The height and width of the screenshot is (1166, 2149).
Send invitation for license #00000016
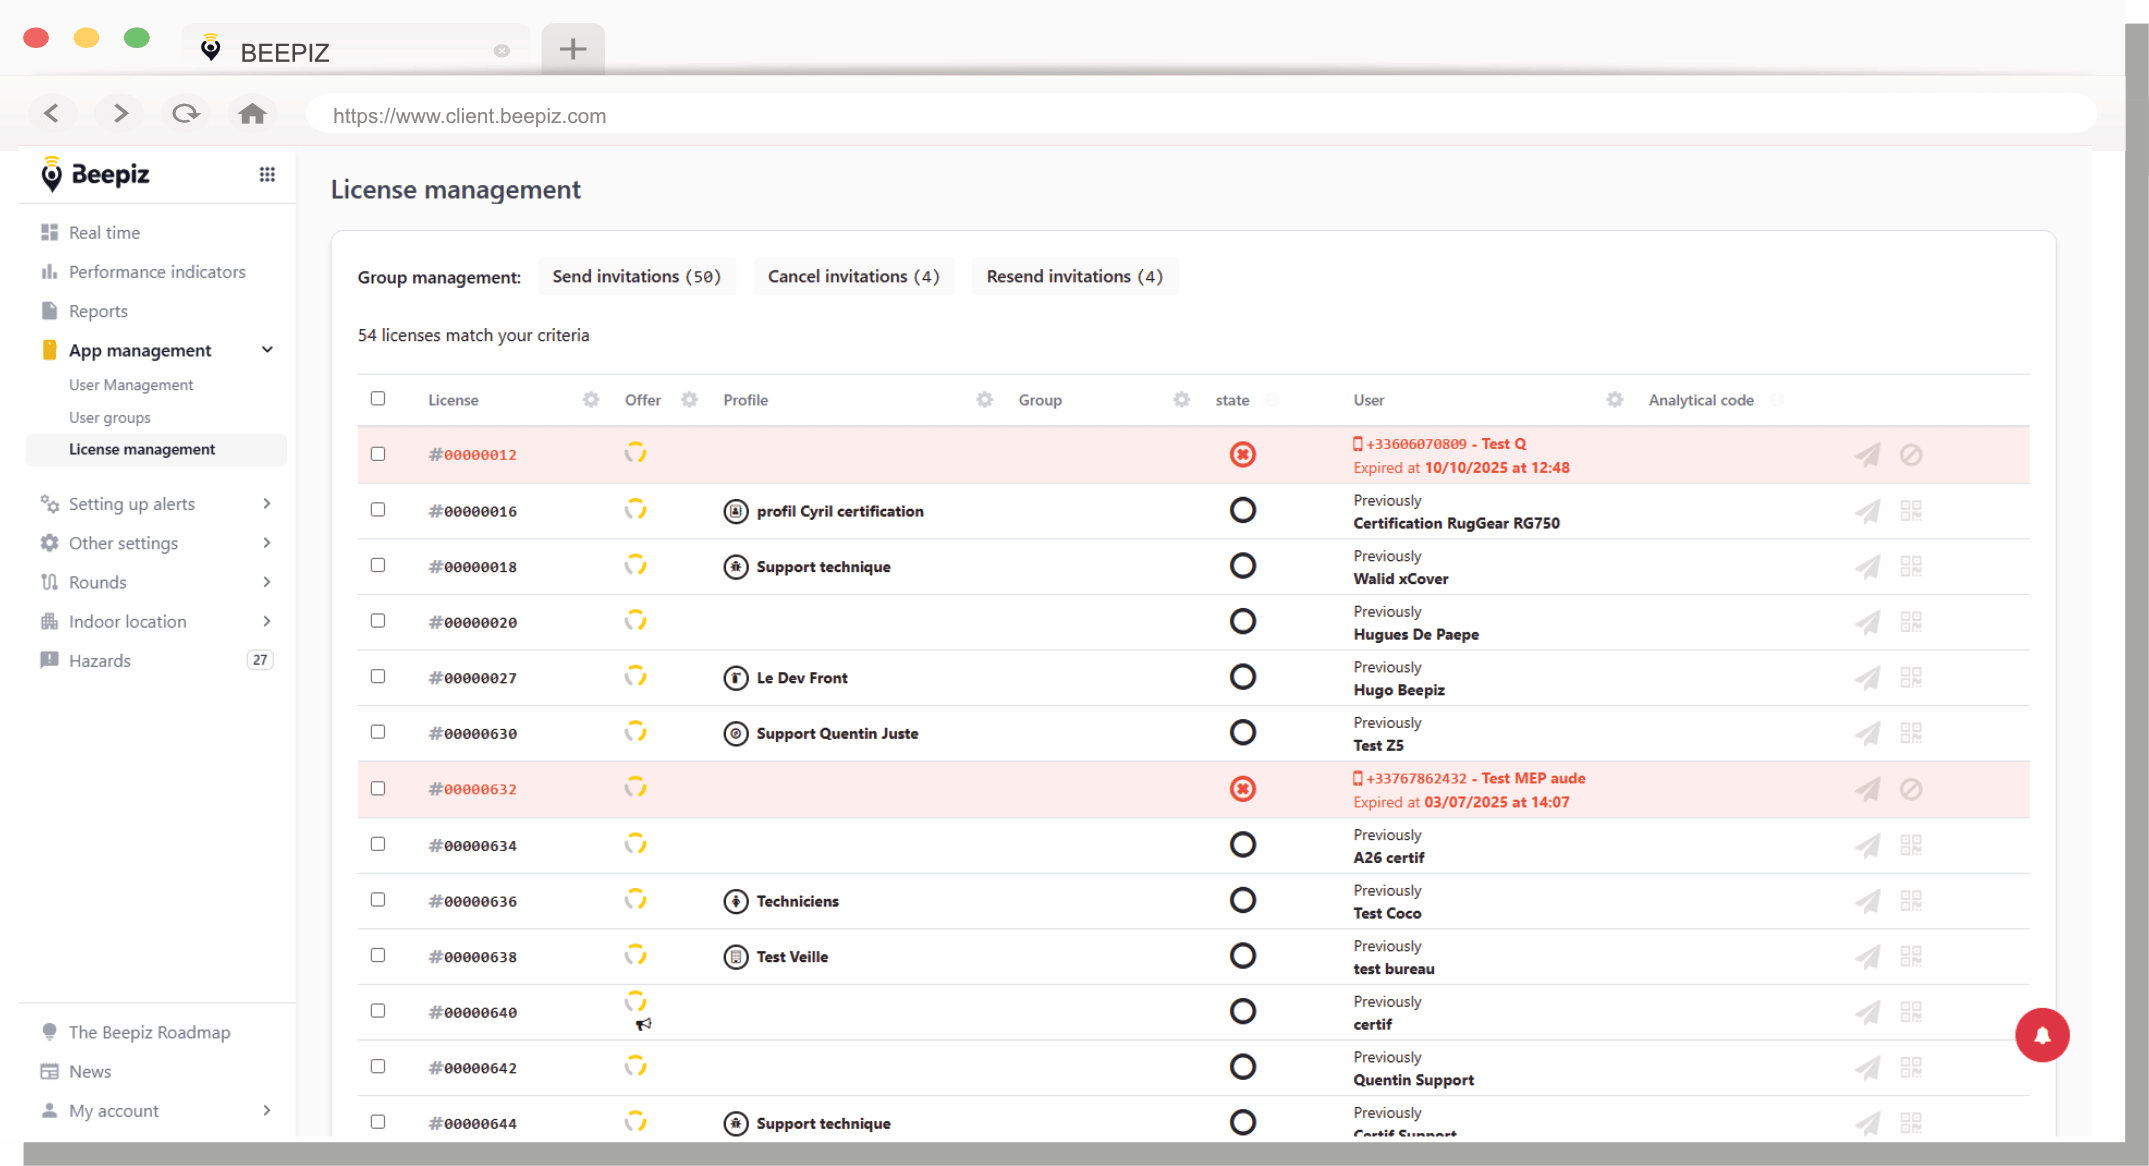[1868, 510]
